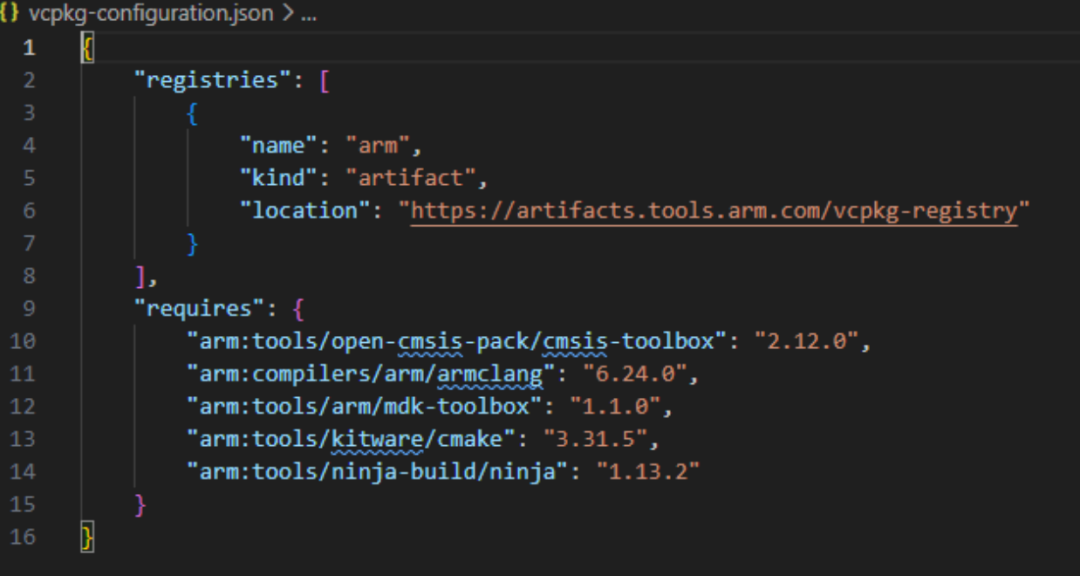The height and width of the screenshot is (576, 1080).
Task: Click the "arm" name value
Action: pos(377,145)
